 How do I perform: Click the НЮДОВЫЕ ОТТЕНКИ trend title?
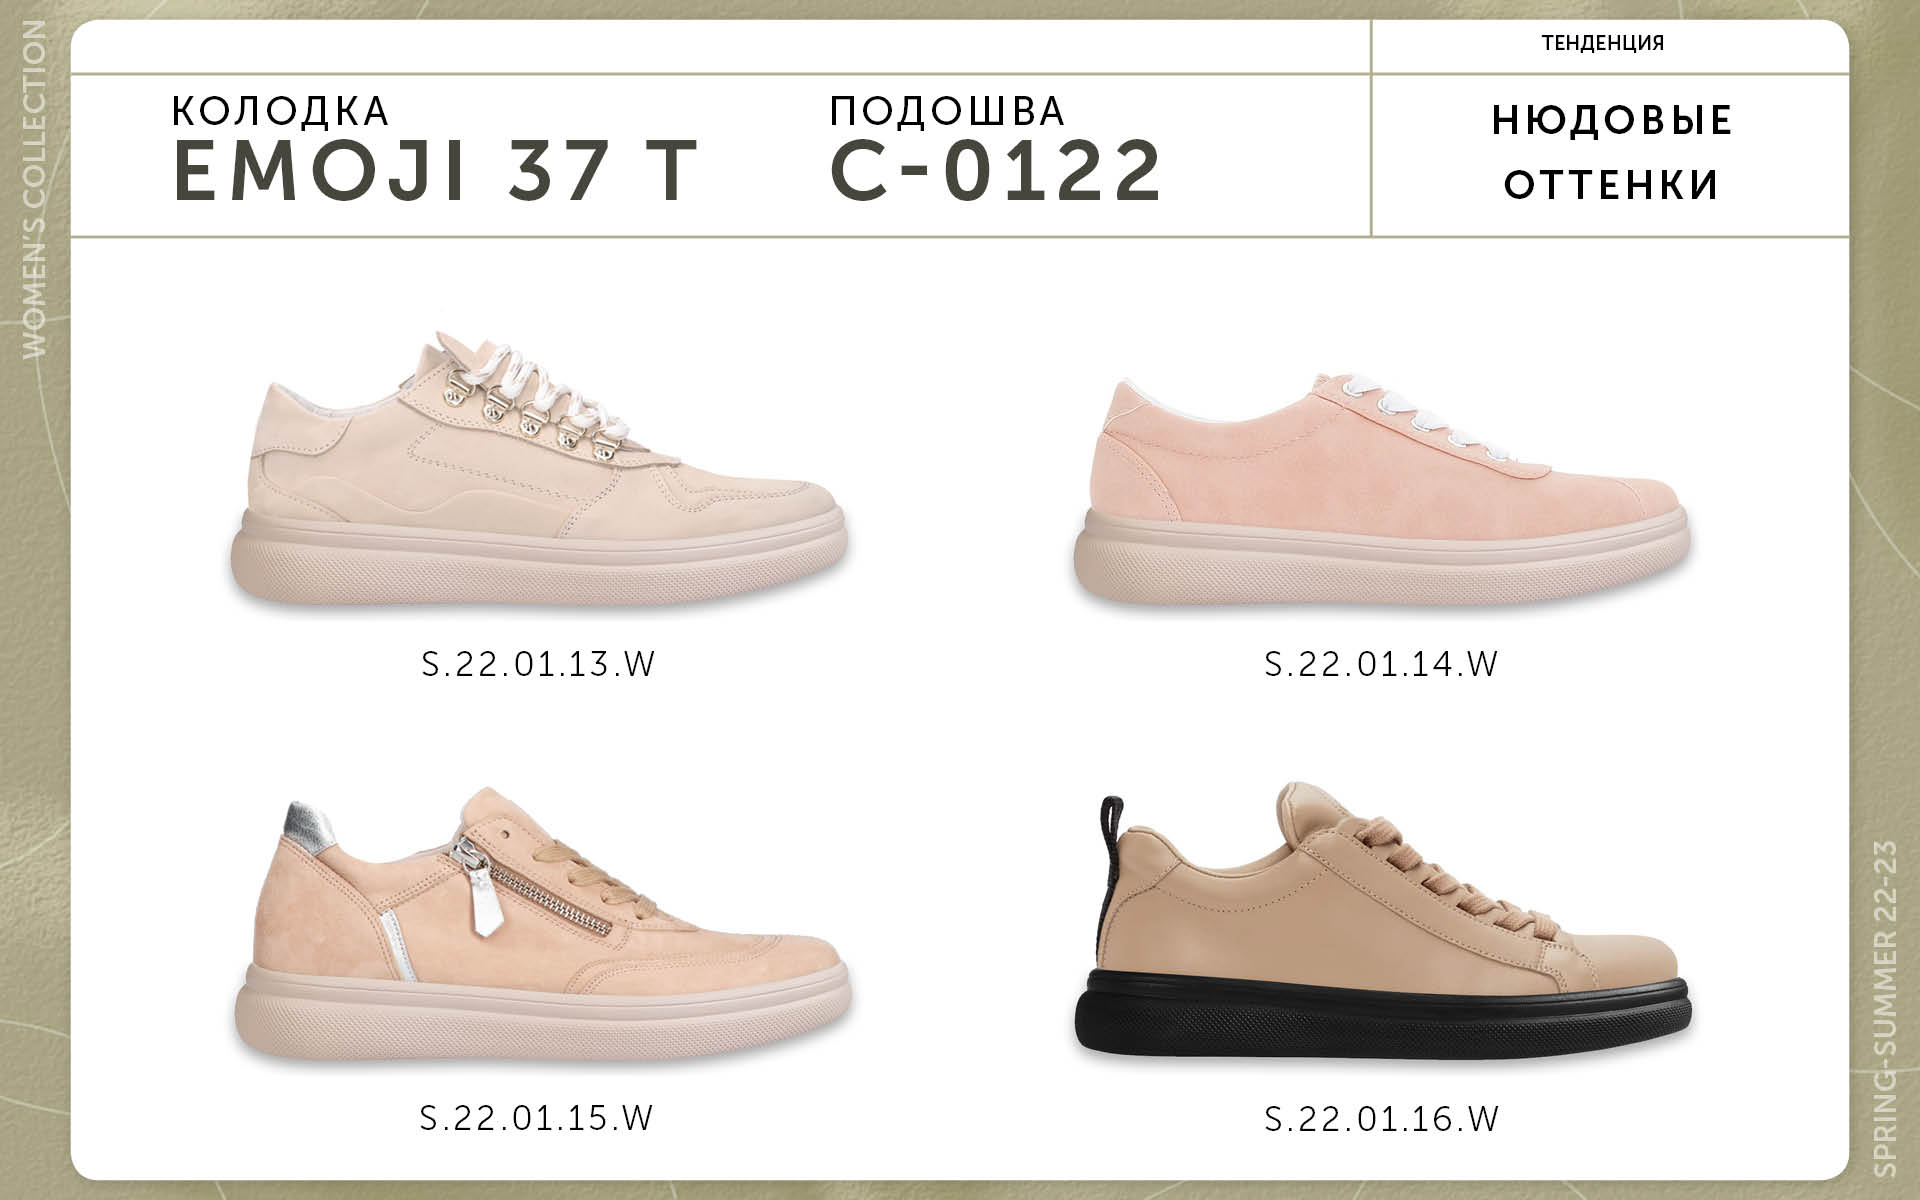click(1612, 153)
